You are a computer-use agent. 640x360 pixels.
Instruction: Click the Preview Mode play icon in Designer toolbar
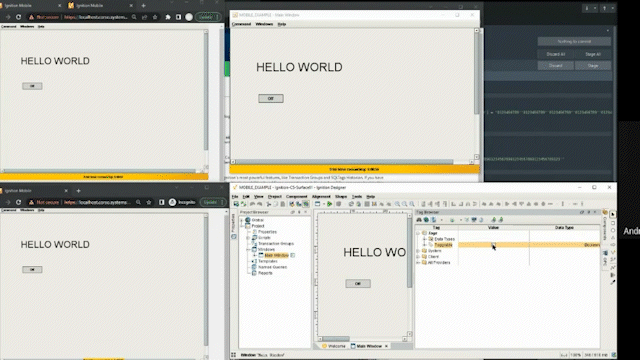(x=329, y=204)
